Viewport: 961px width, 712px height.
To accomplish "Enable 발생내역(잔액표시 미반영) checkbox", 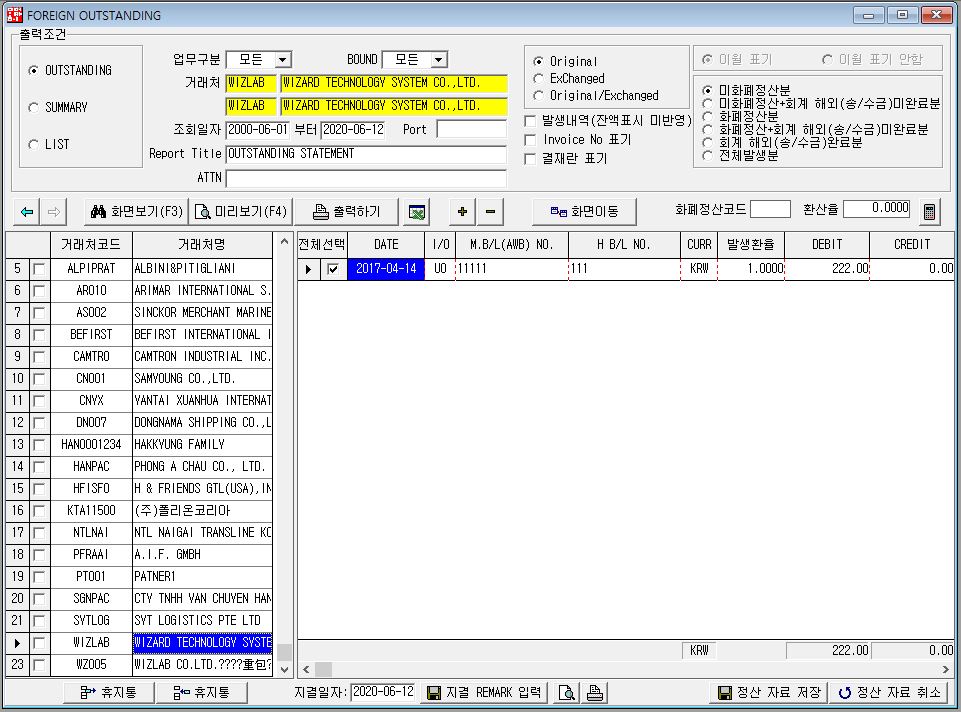I will point(531,121).
